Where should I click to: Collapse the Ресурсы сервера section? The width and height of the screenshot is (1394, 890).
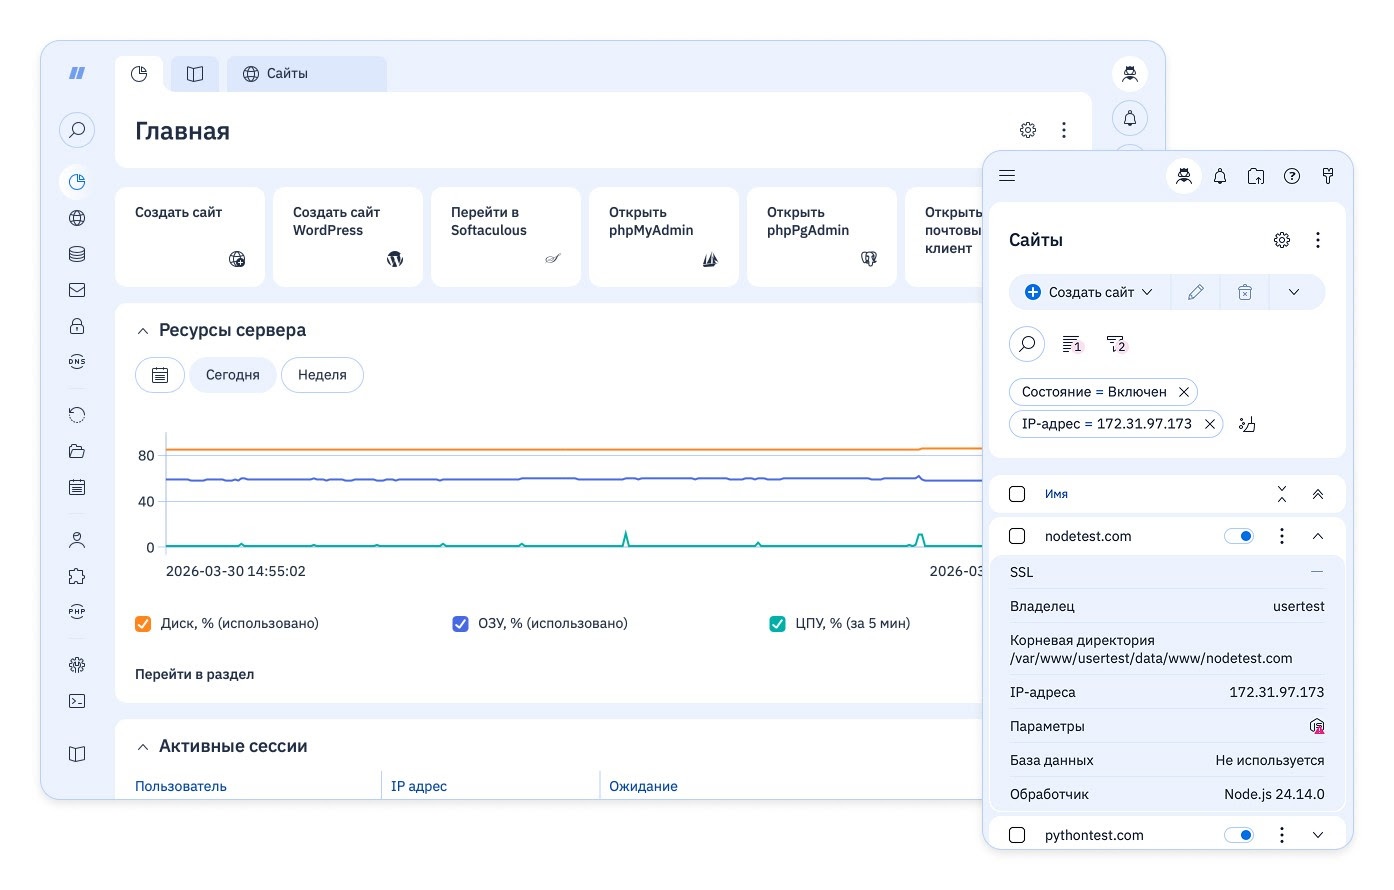[142, 331]
